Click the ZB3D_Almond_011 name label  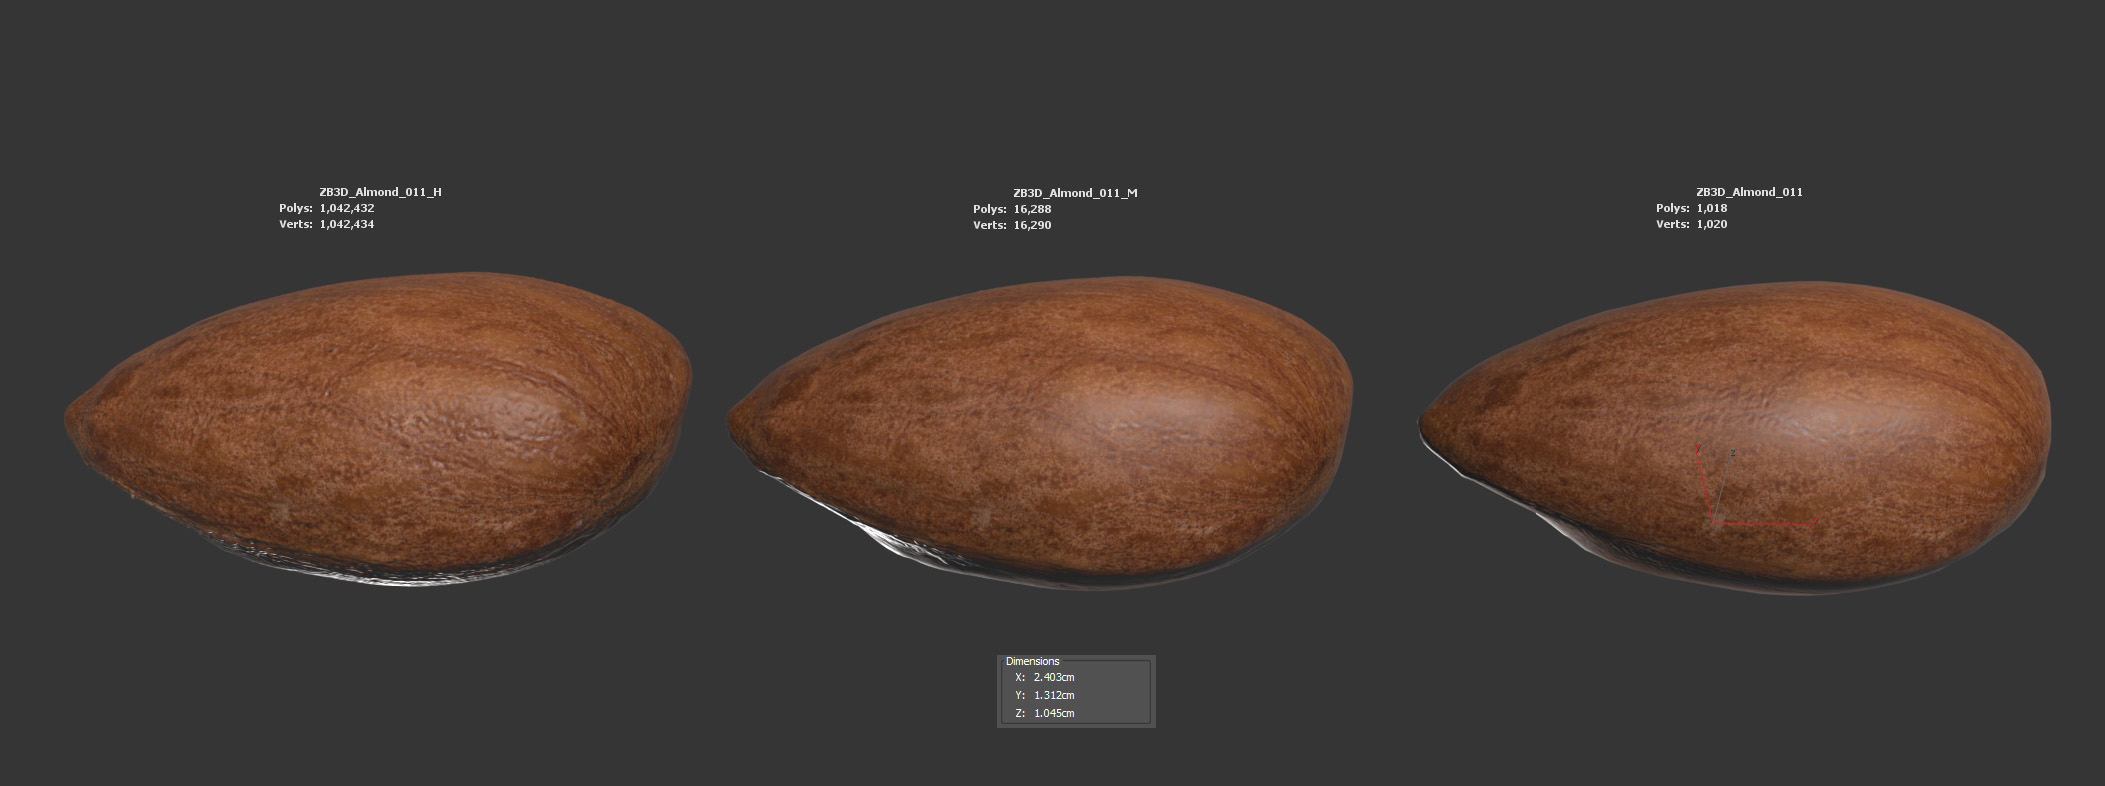tap(1749, 192)
